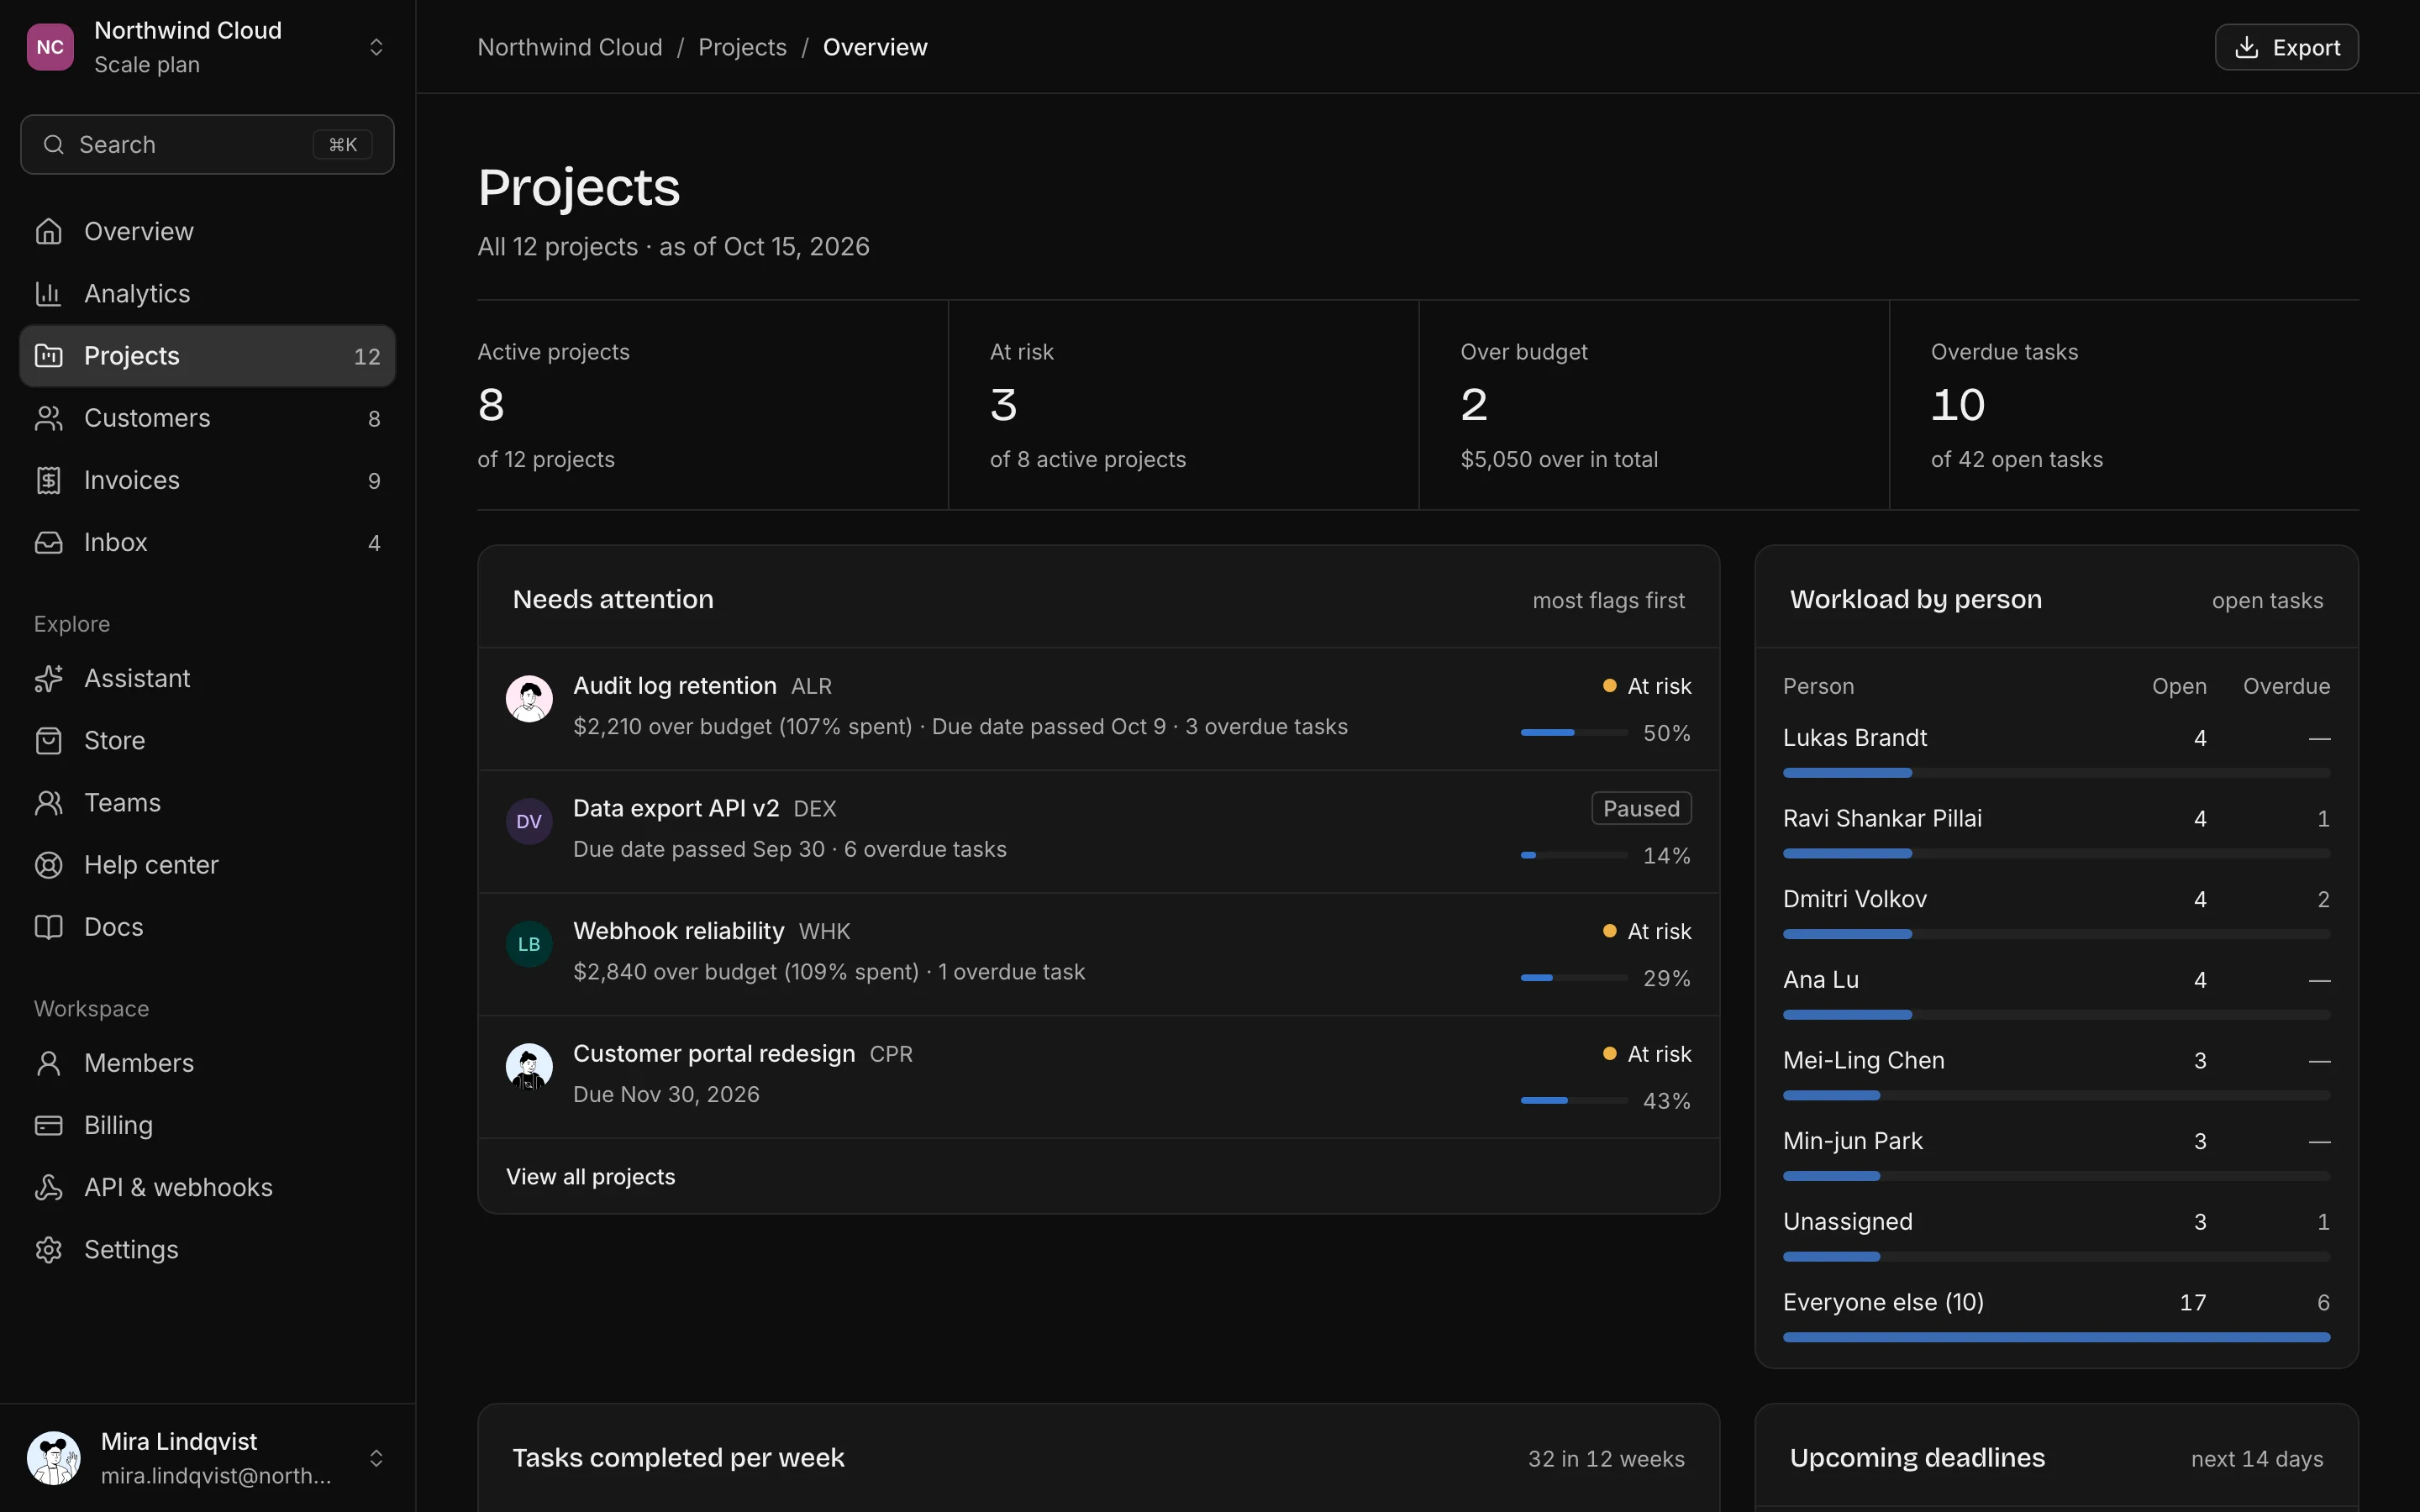
Task: Click the Inbox tray icon
Action: point(48,542)
